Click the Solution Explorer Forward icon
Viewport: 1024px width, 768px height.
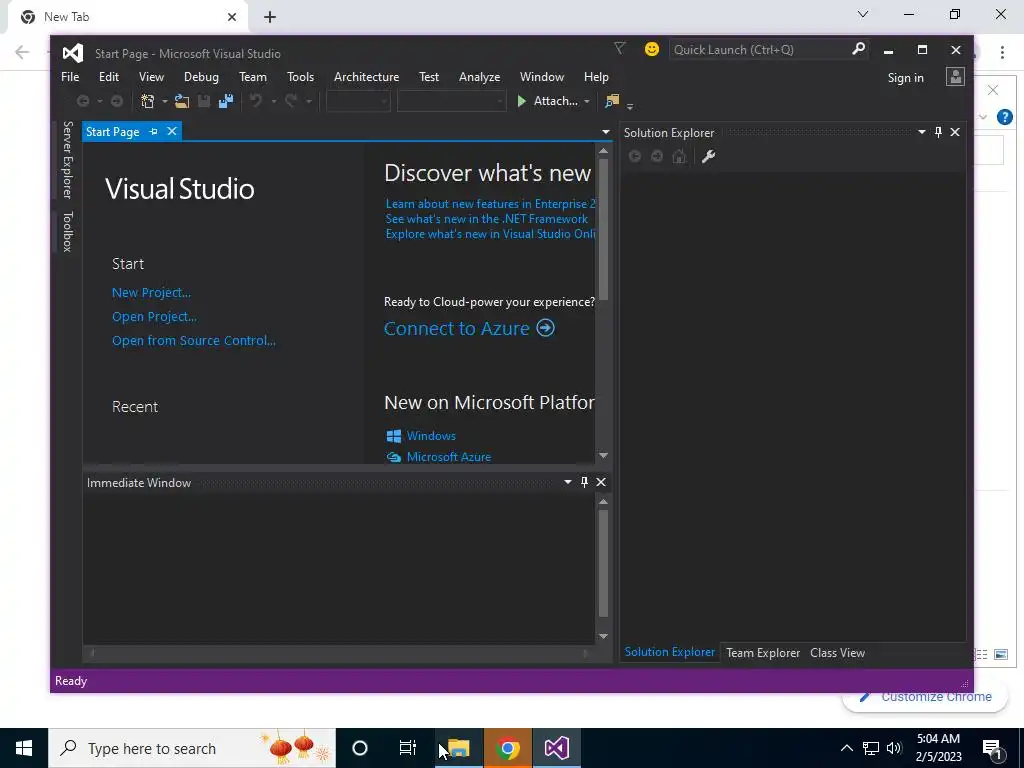click(x=657, y=157)
